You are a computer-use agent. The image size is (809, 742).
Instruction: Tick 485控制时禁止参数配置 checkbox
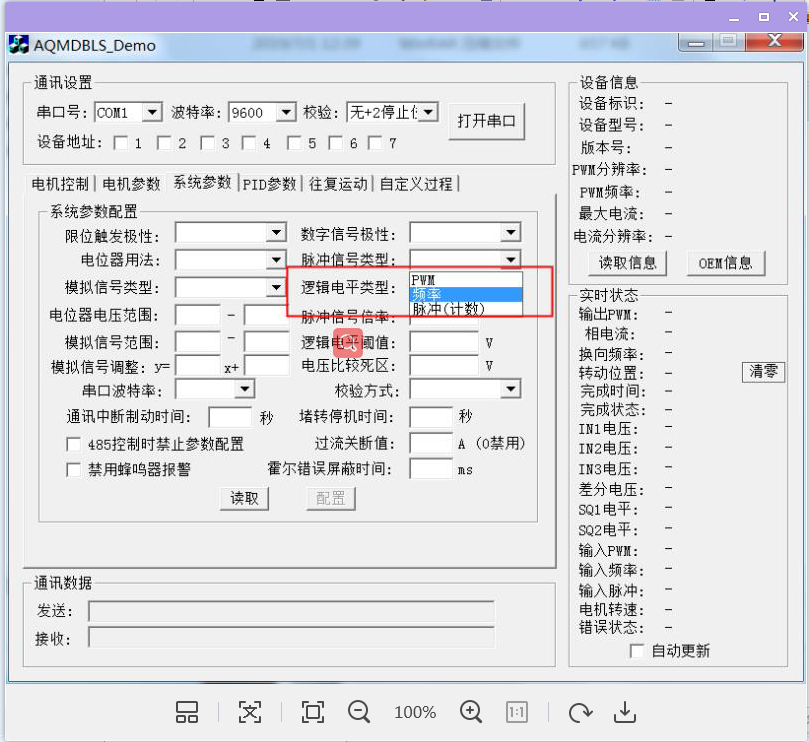74,444
